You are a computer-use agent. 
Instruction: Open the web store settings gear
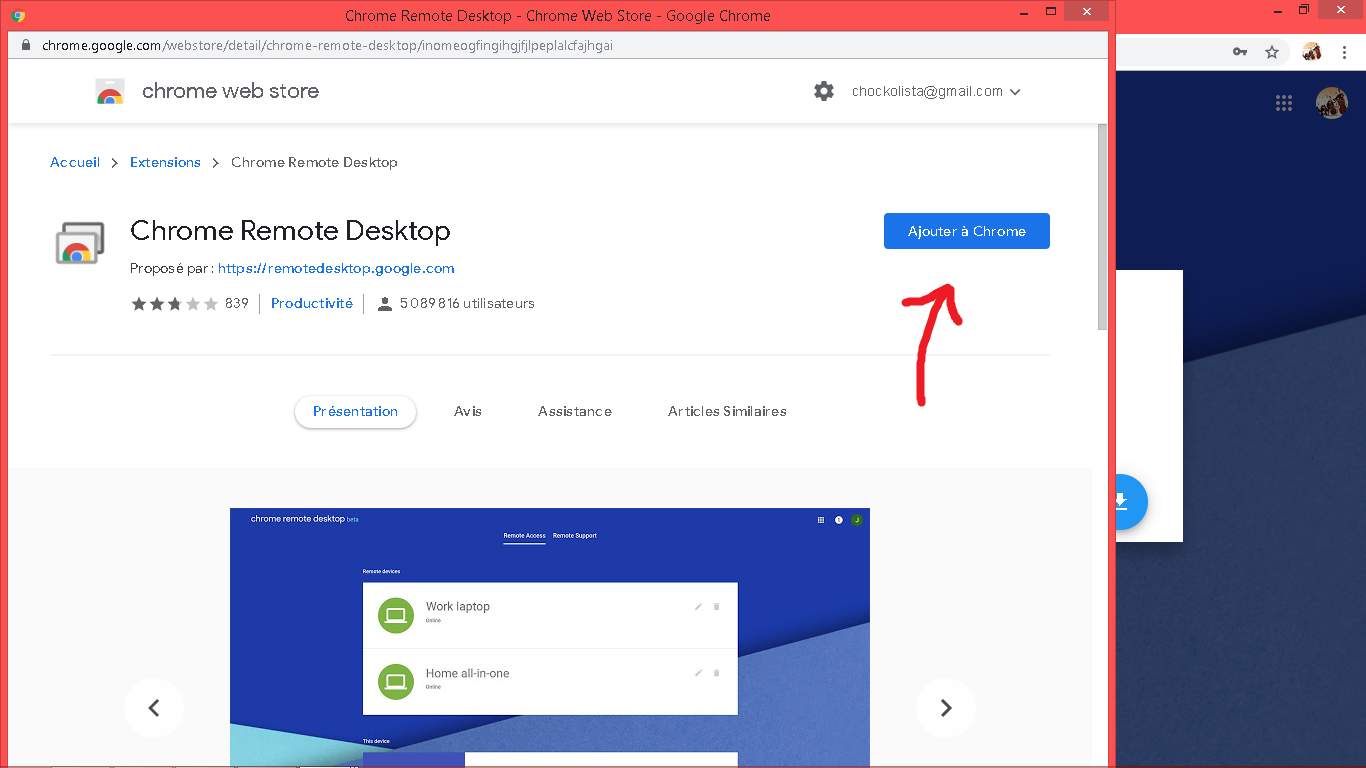pyautogui.click(x=823, y=91)
